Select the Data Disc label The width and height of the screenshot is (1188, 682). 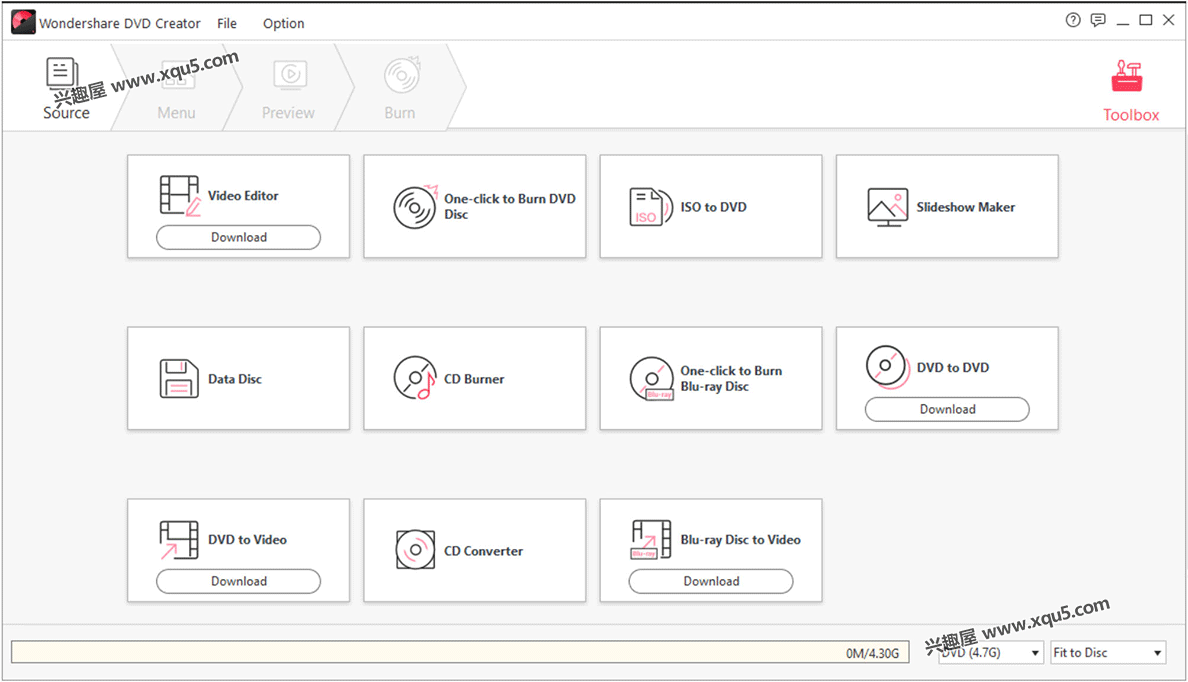[235, 379]
